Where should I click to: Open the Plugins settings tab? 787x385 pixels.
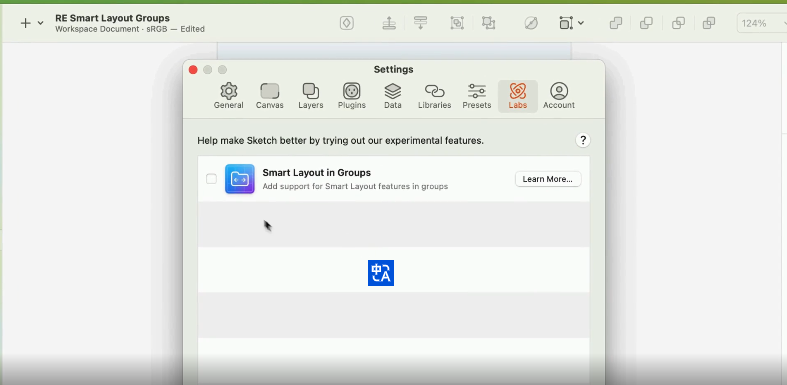pyautogui.click(x=351, y=96)
